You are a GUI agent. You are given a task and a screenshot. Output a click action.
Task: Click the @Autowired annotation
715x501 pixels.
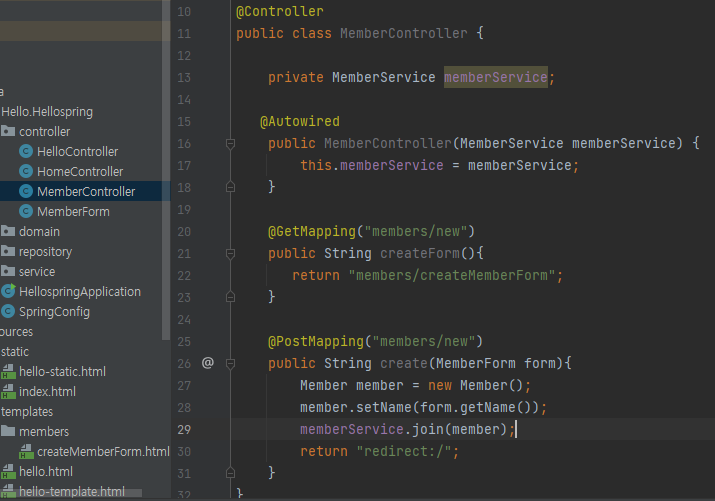pos(300,122)
